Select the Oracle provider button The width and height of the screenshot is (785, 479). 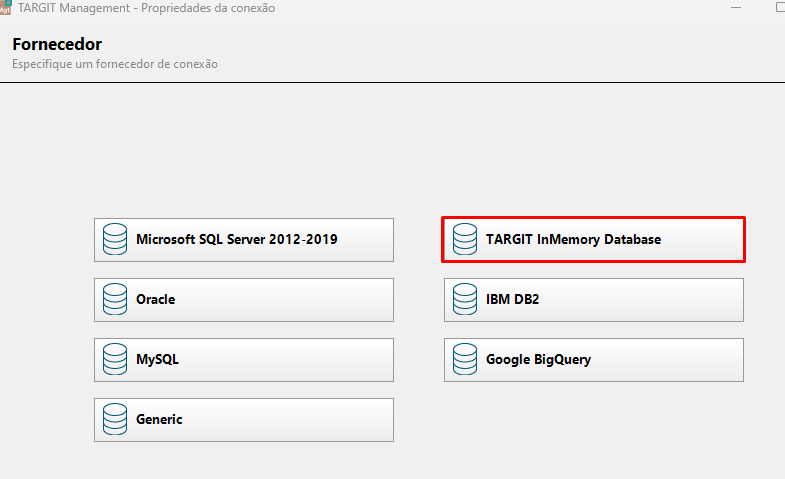click(244, 300)
